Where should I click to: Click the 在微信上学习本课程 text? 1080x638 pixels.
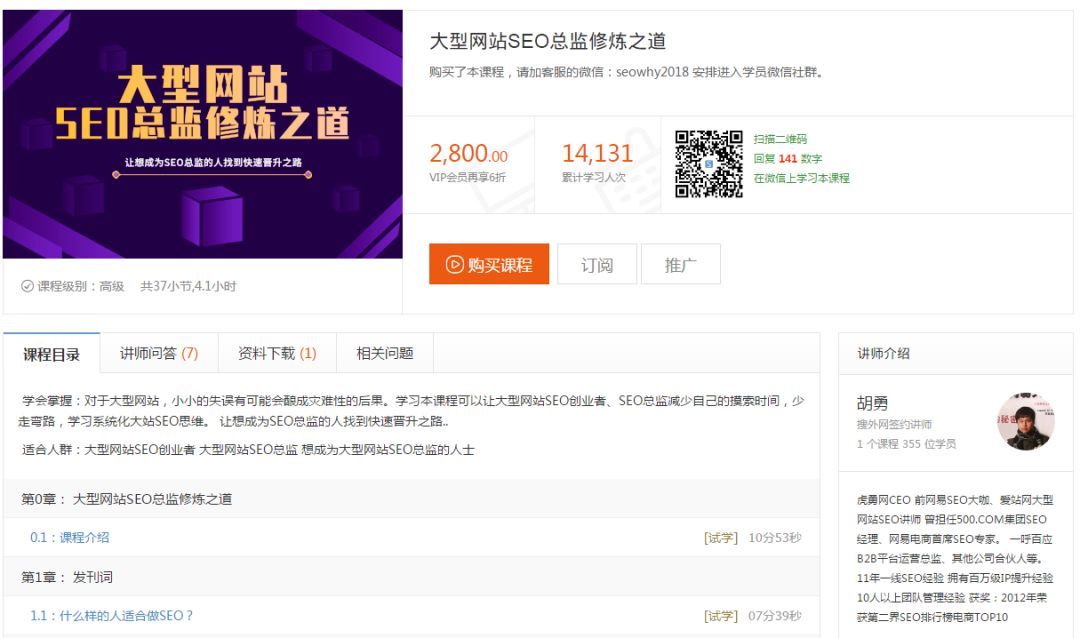pos(802,178)
